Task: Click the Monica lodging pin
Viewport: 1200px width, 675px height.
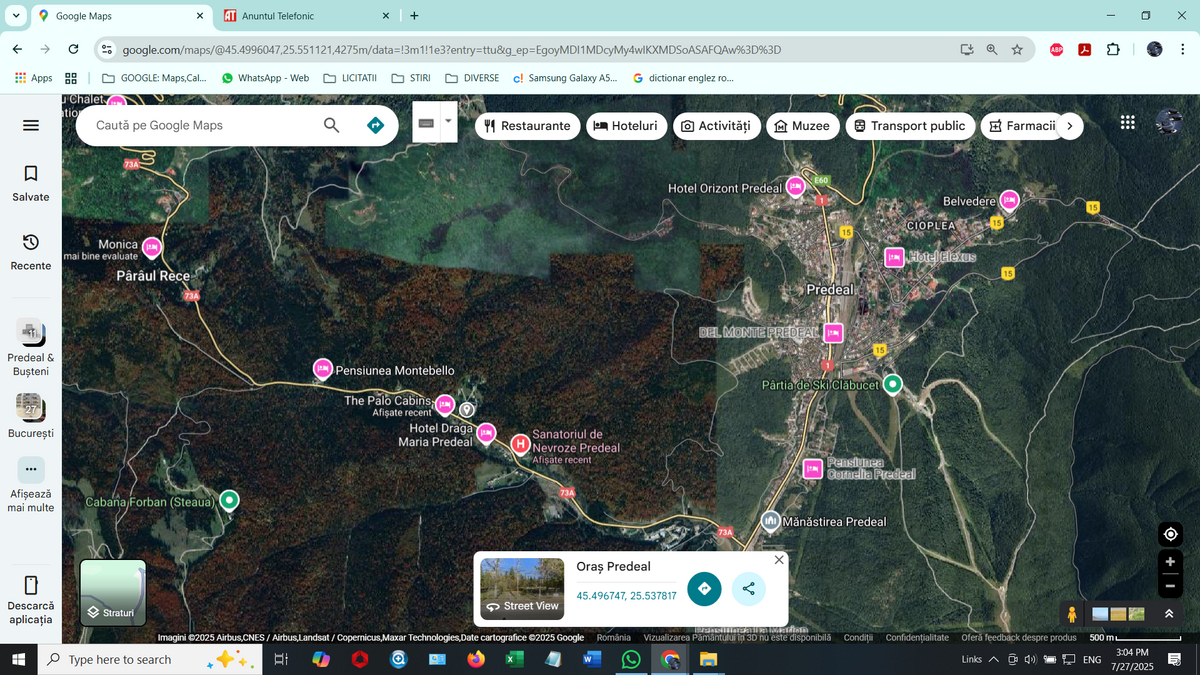Action: click(152, 246)
